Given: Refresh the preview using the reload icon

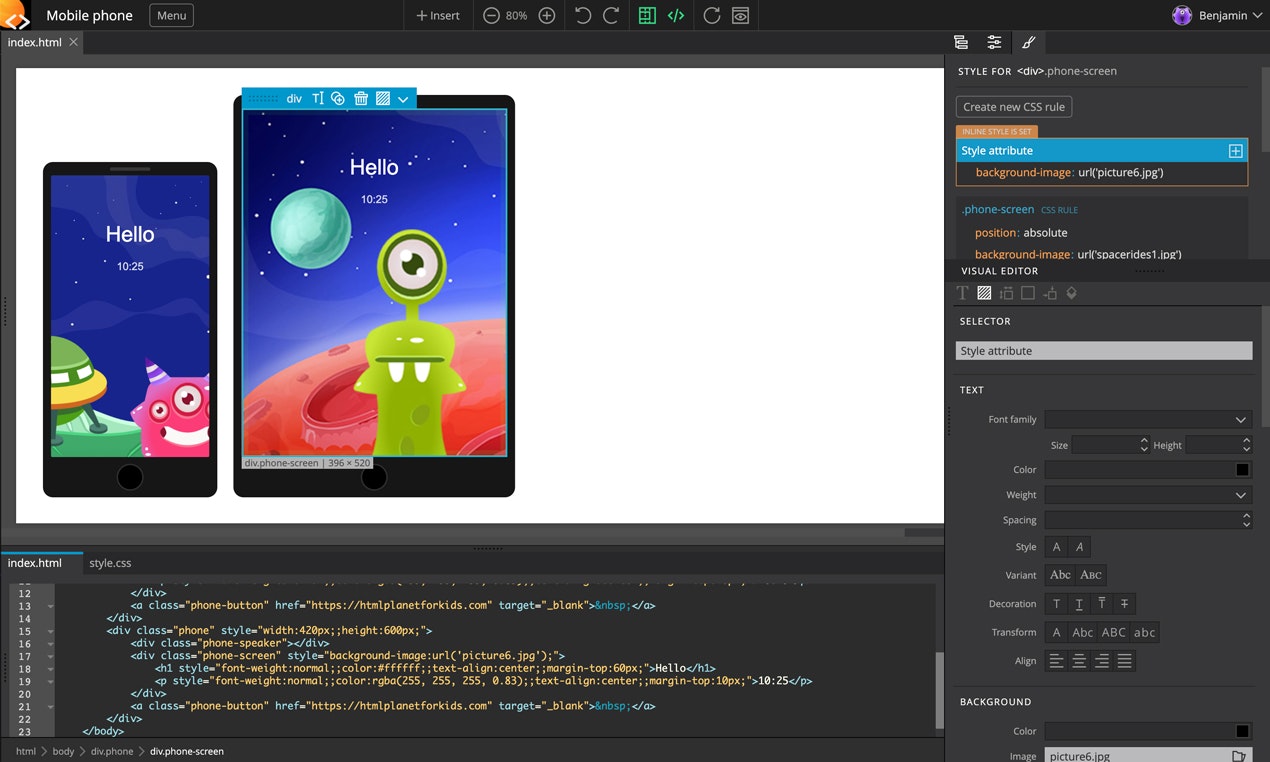Looking at the screenshot, I should pos(712,15).
